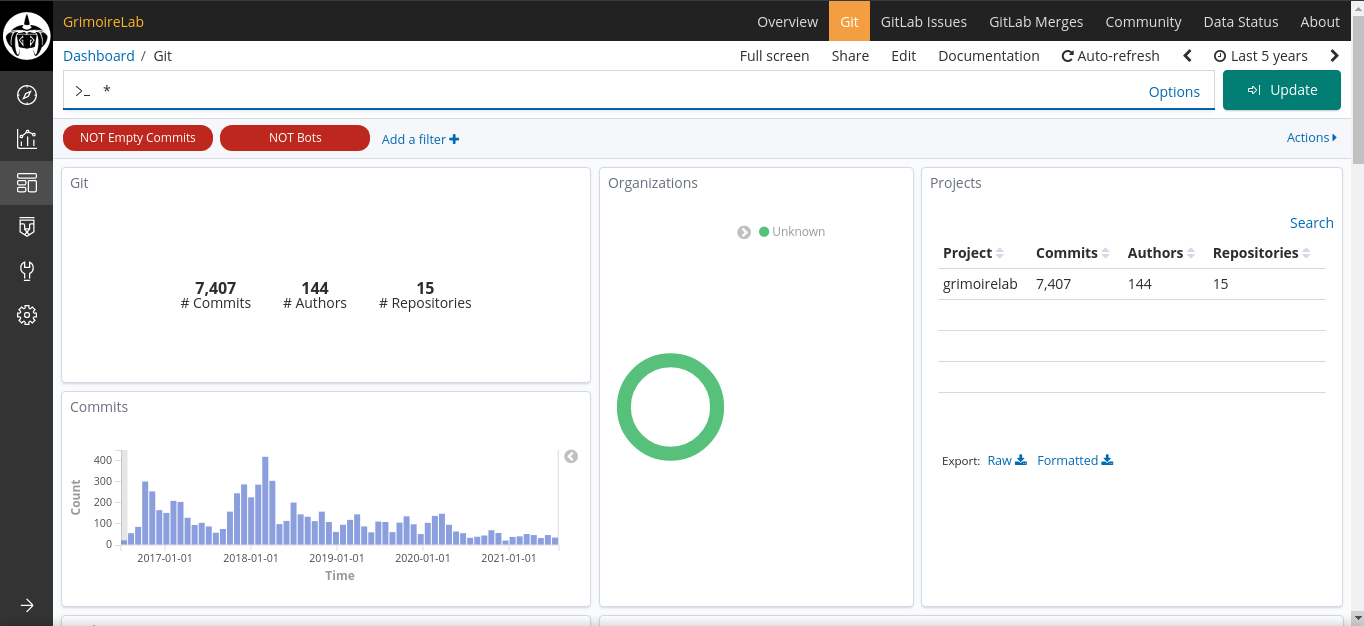The height and width of the screenshot is (626, 1364).
Task: Step time range forward with right chevron
Action: coord(1334,56)
